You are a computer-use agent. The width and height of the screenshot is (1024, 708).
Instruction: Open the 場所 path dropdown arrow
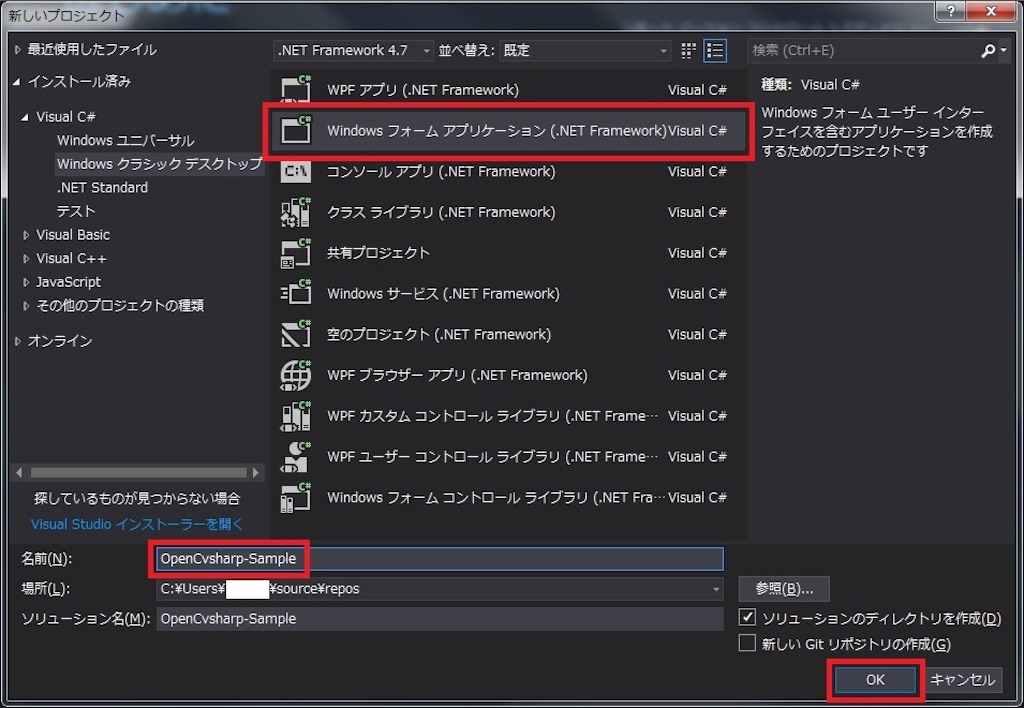point(716,588)
